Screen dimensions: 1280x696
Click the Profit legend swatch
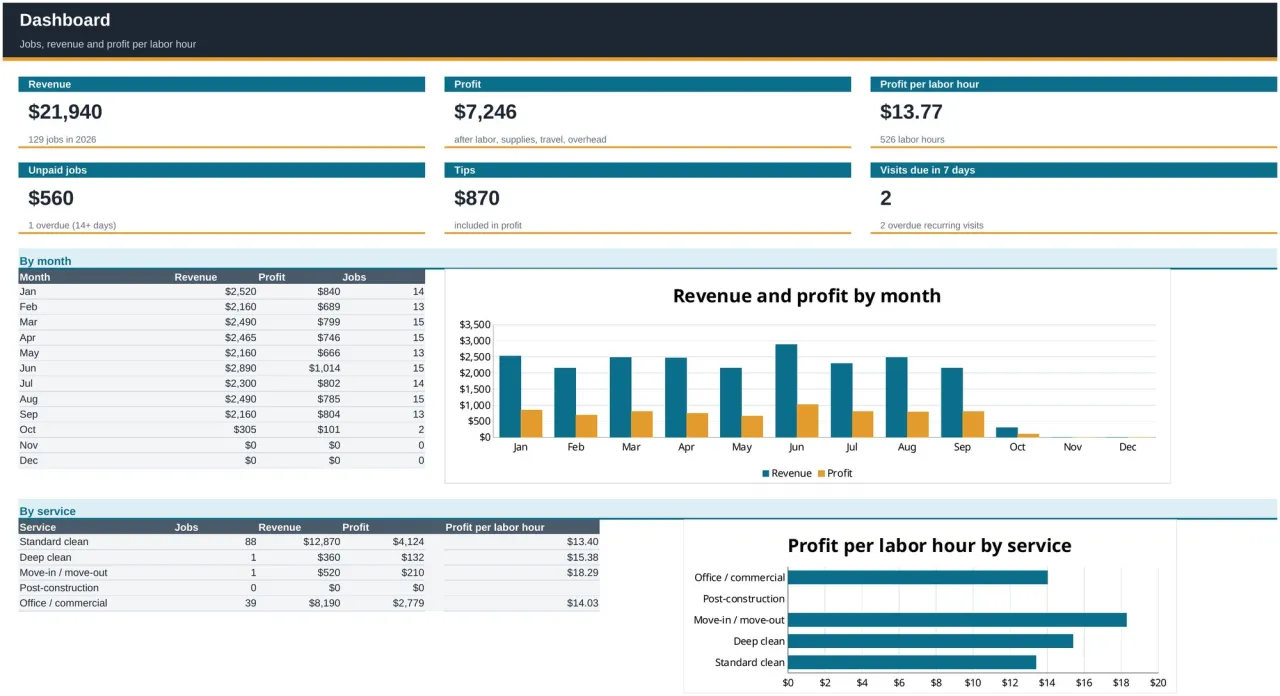coord(822,474)
